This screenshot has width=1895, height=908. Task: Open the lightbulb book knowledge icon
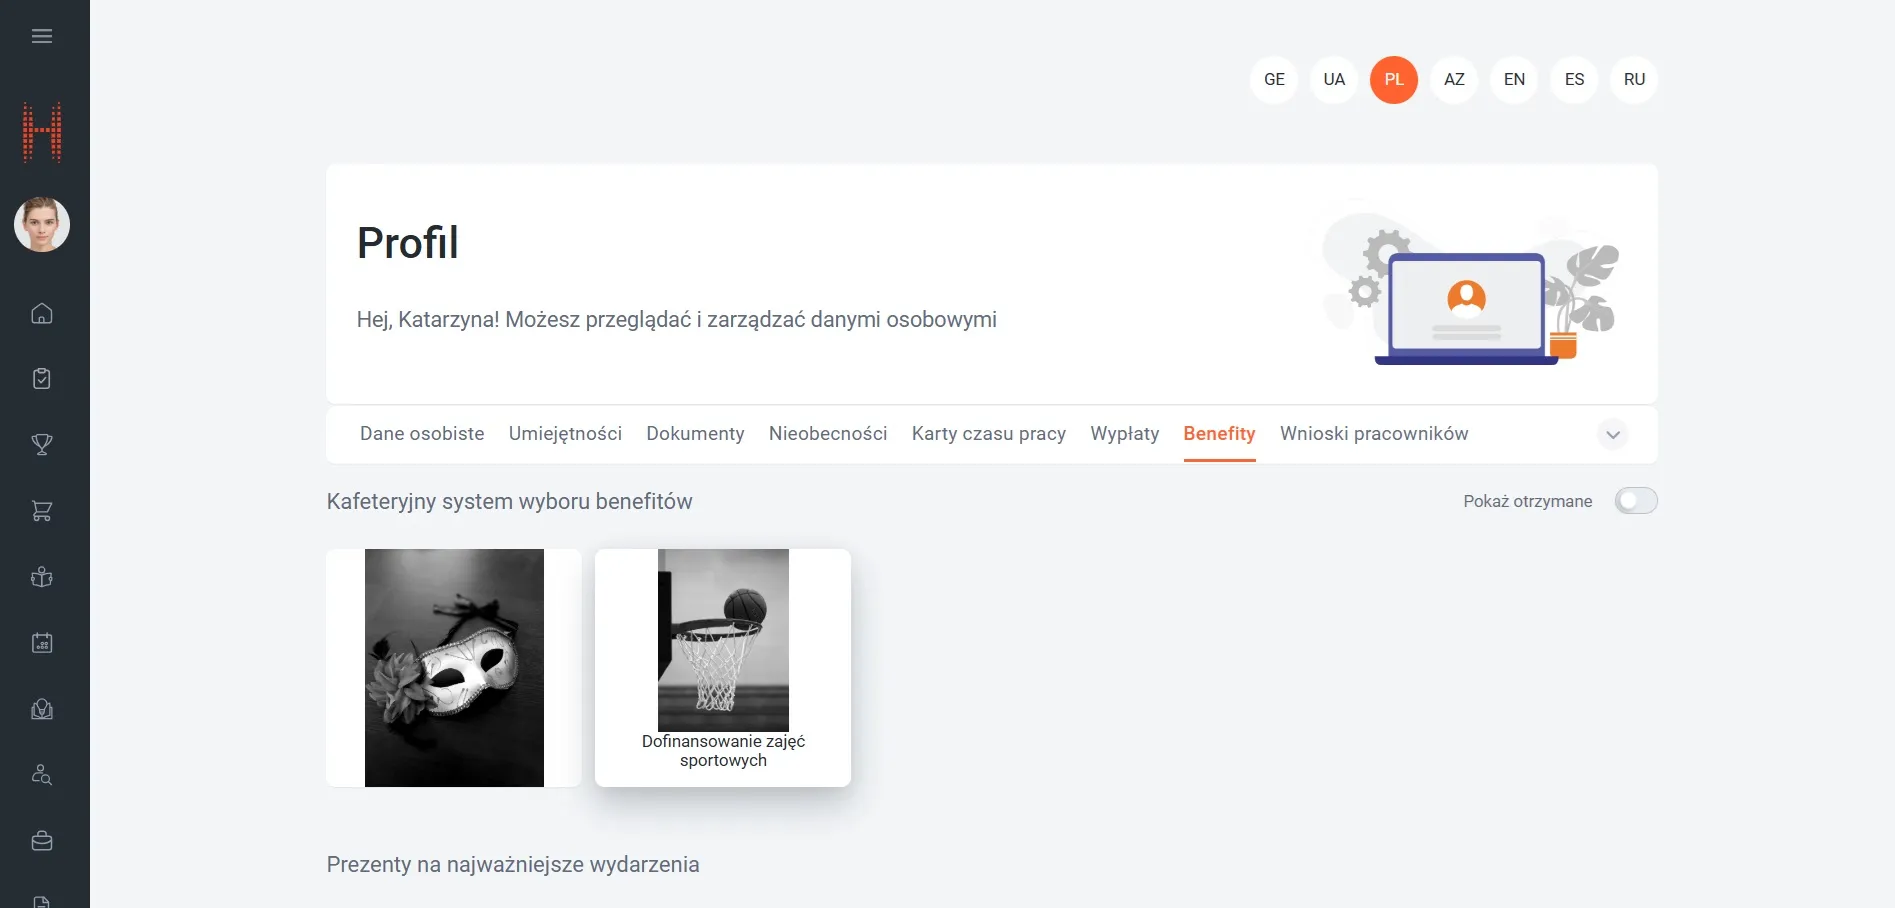pyautogui.click(x=42, y=709)
